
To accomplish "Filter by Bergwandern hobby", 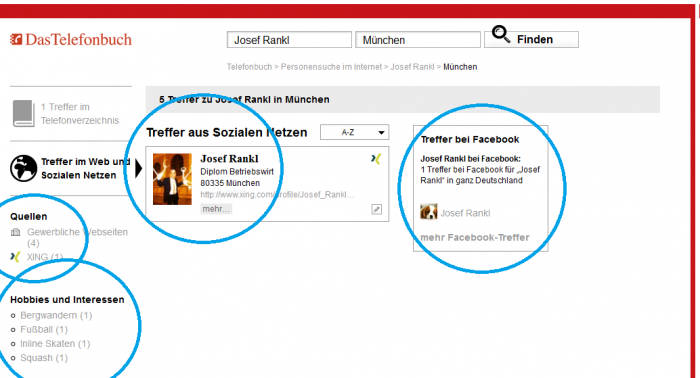I will click(56, 316).
